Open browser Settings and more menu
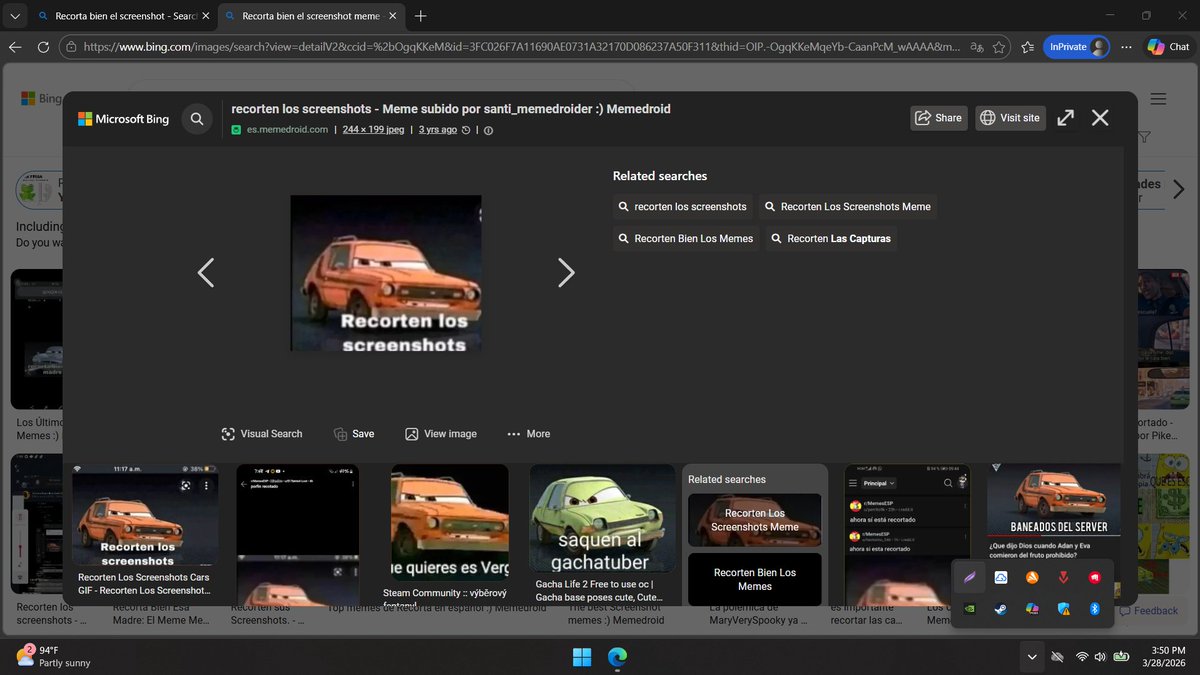Screen dimensions: 1200x675 point(1125,47)
